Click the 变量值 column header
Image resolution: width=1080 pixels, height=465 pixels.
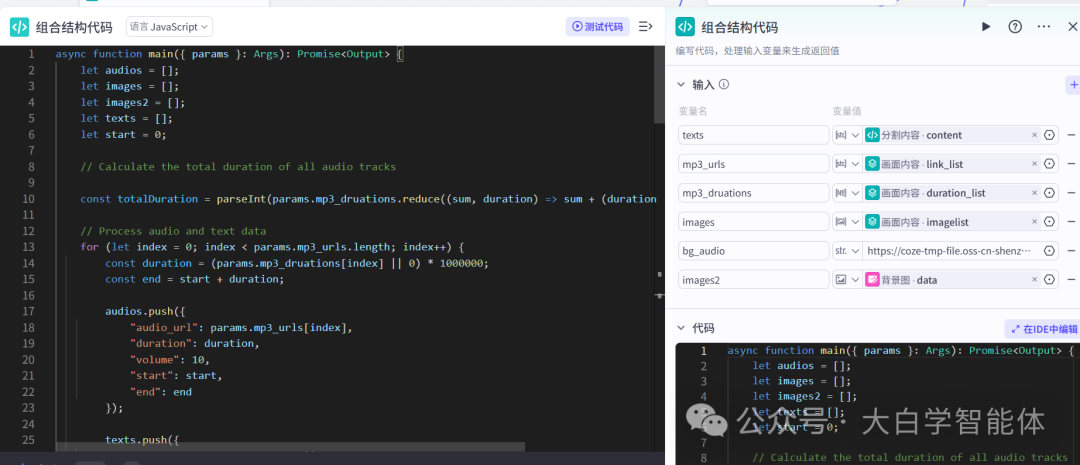(x=847, y=111)
